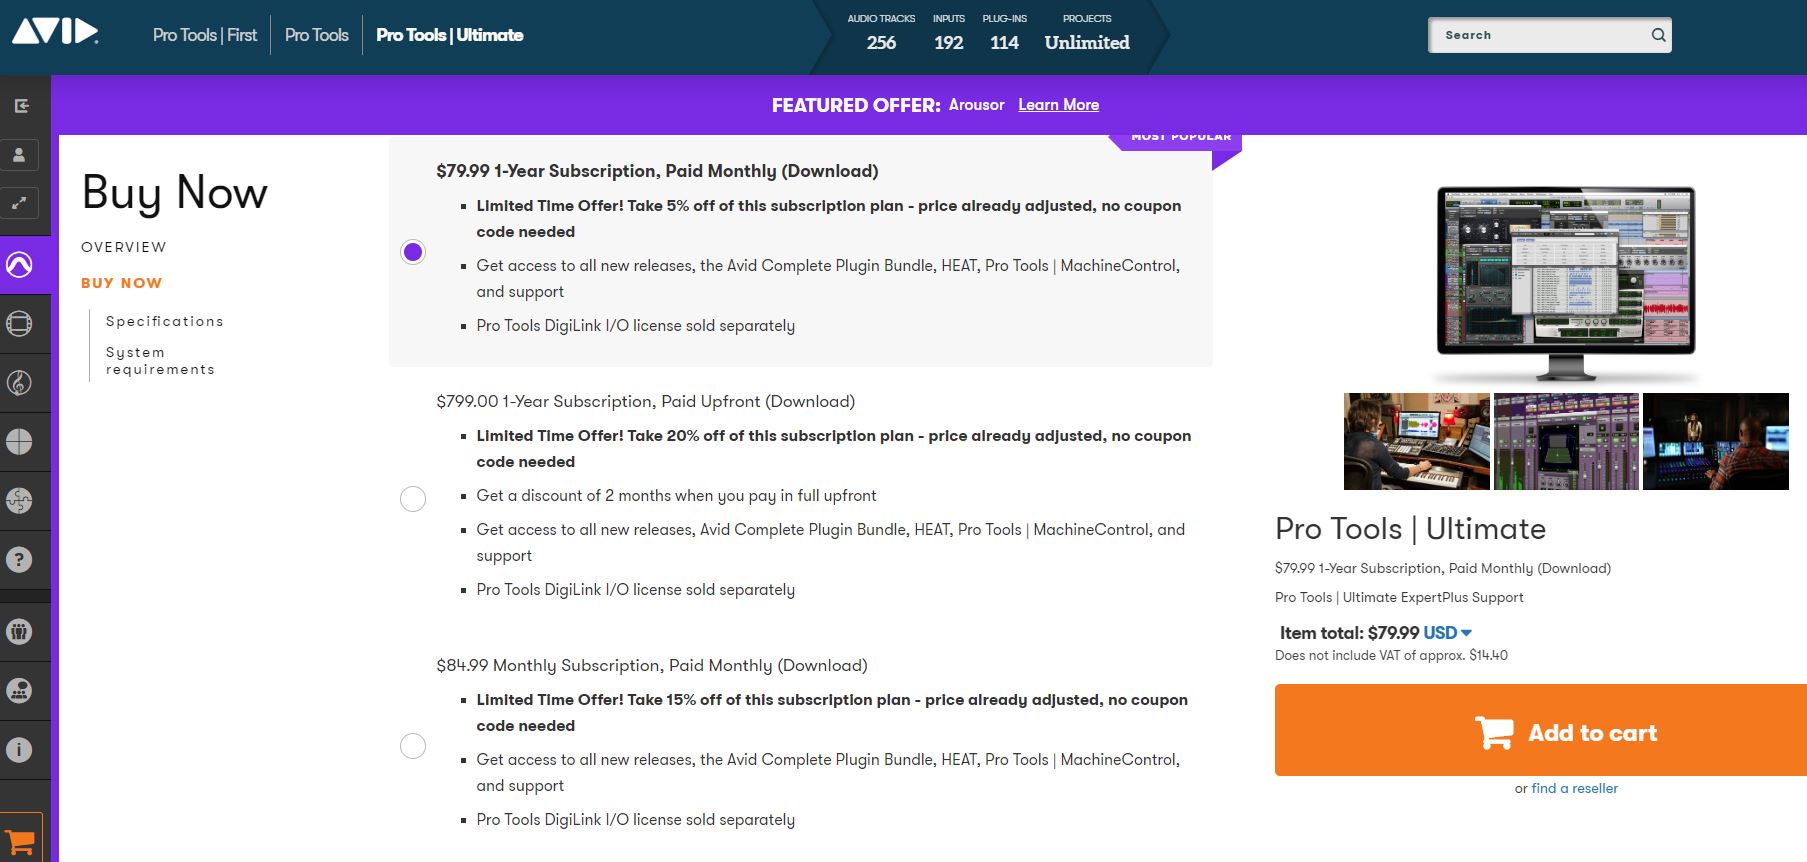Open the treble clef notation icon

point(20,383)
